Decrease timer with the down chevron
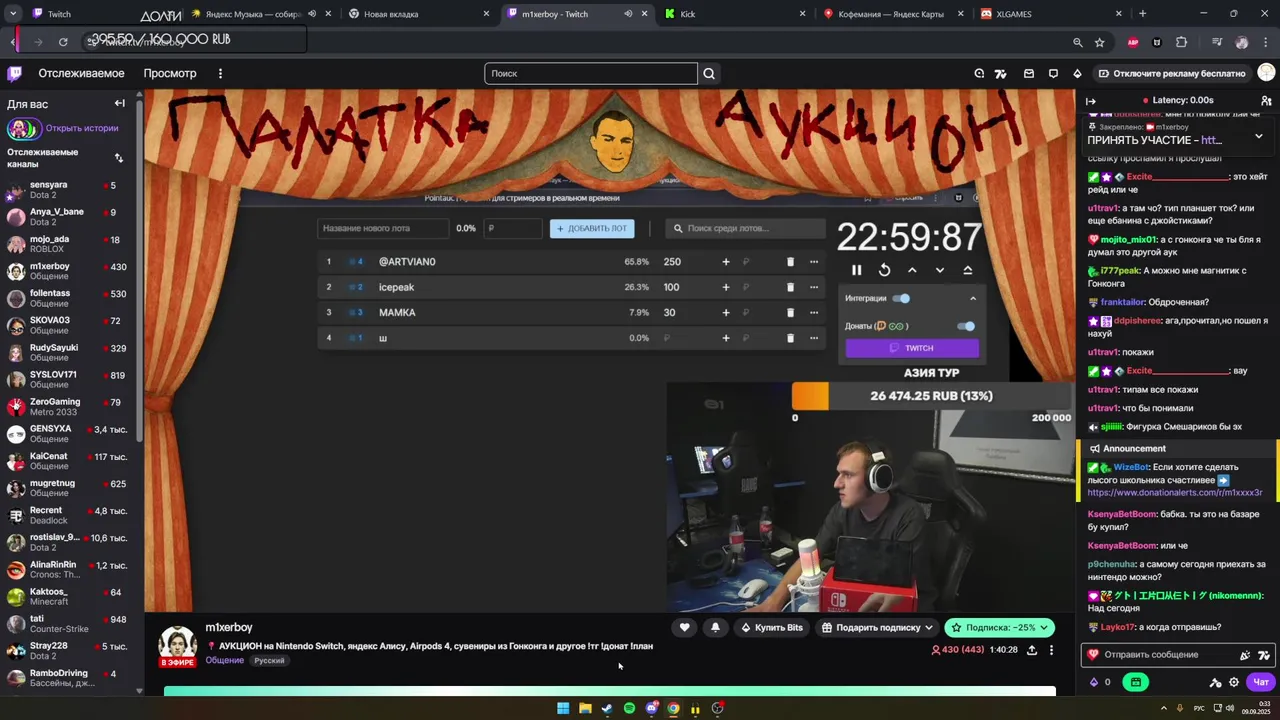1280x720 pixels. point(939,270)
